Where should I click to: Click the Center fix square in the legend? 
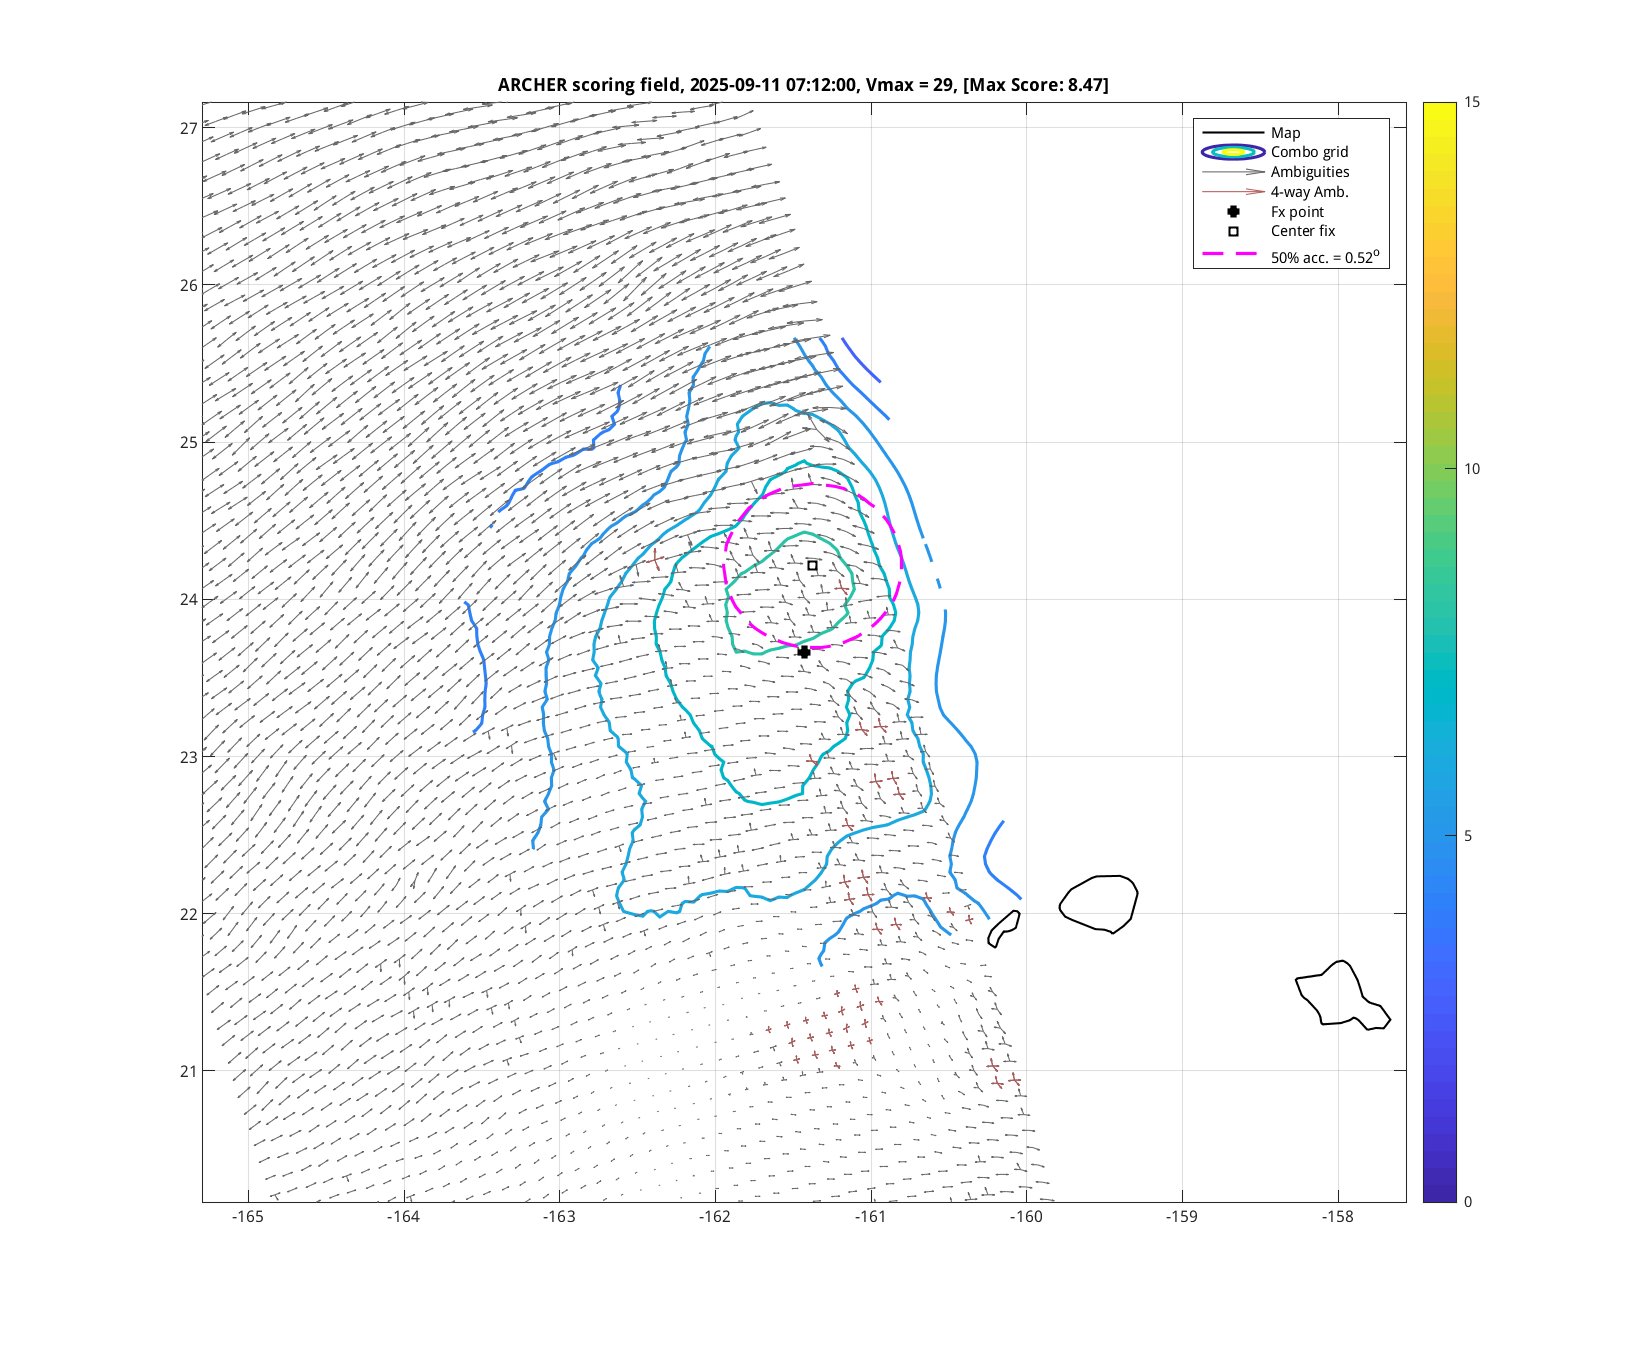[1233, 231]
